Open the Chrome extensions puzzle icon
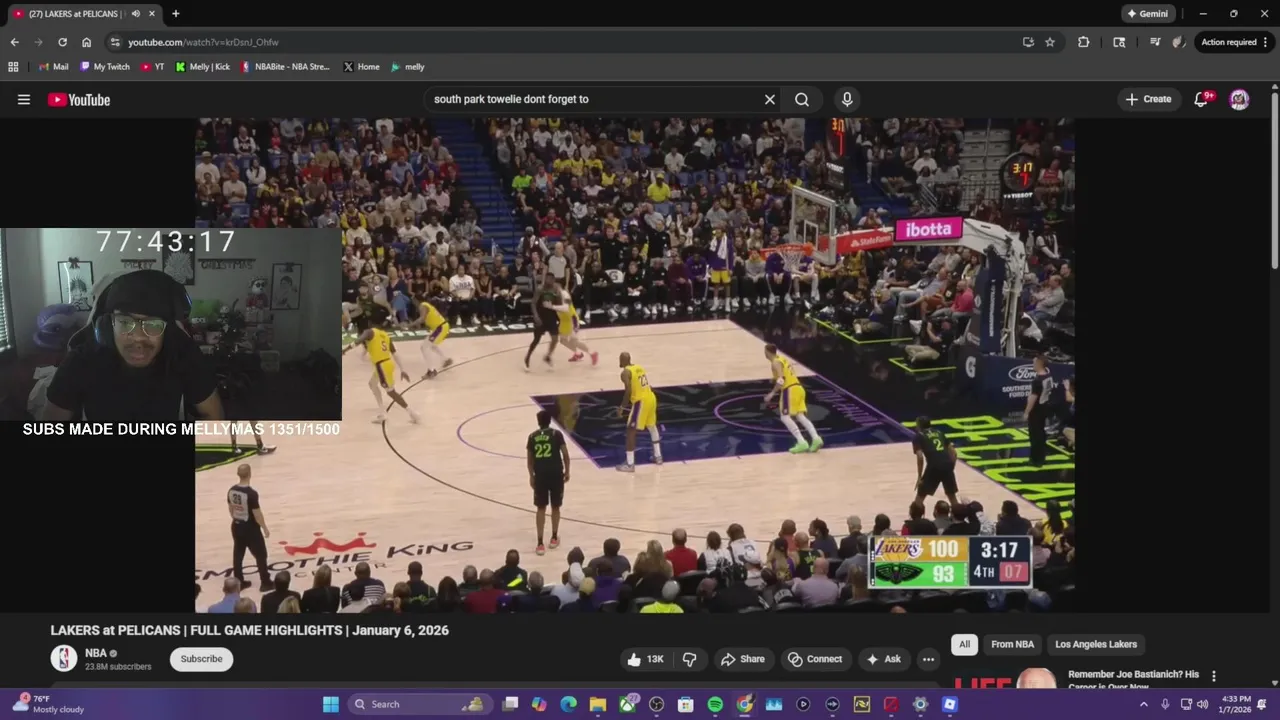This screenshot has height=720, width=1280. coord(1083,42)
